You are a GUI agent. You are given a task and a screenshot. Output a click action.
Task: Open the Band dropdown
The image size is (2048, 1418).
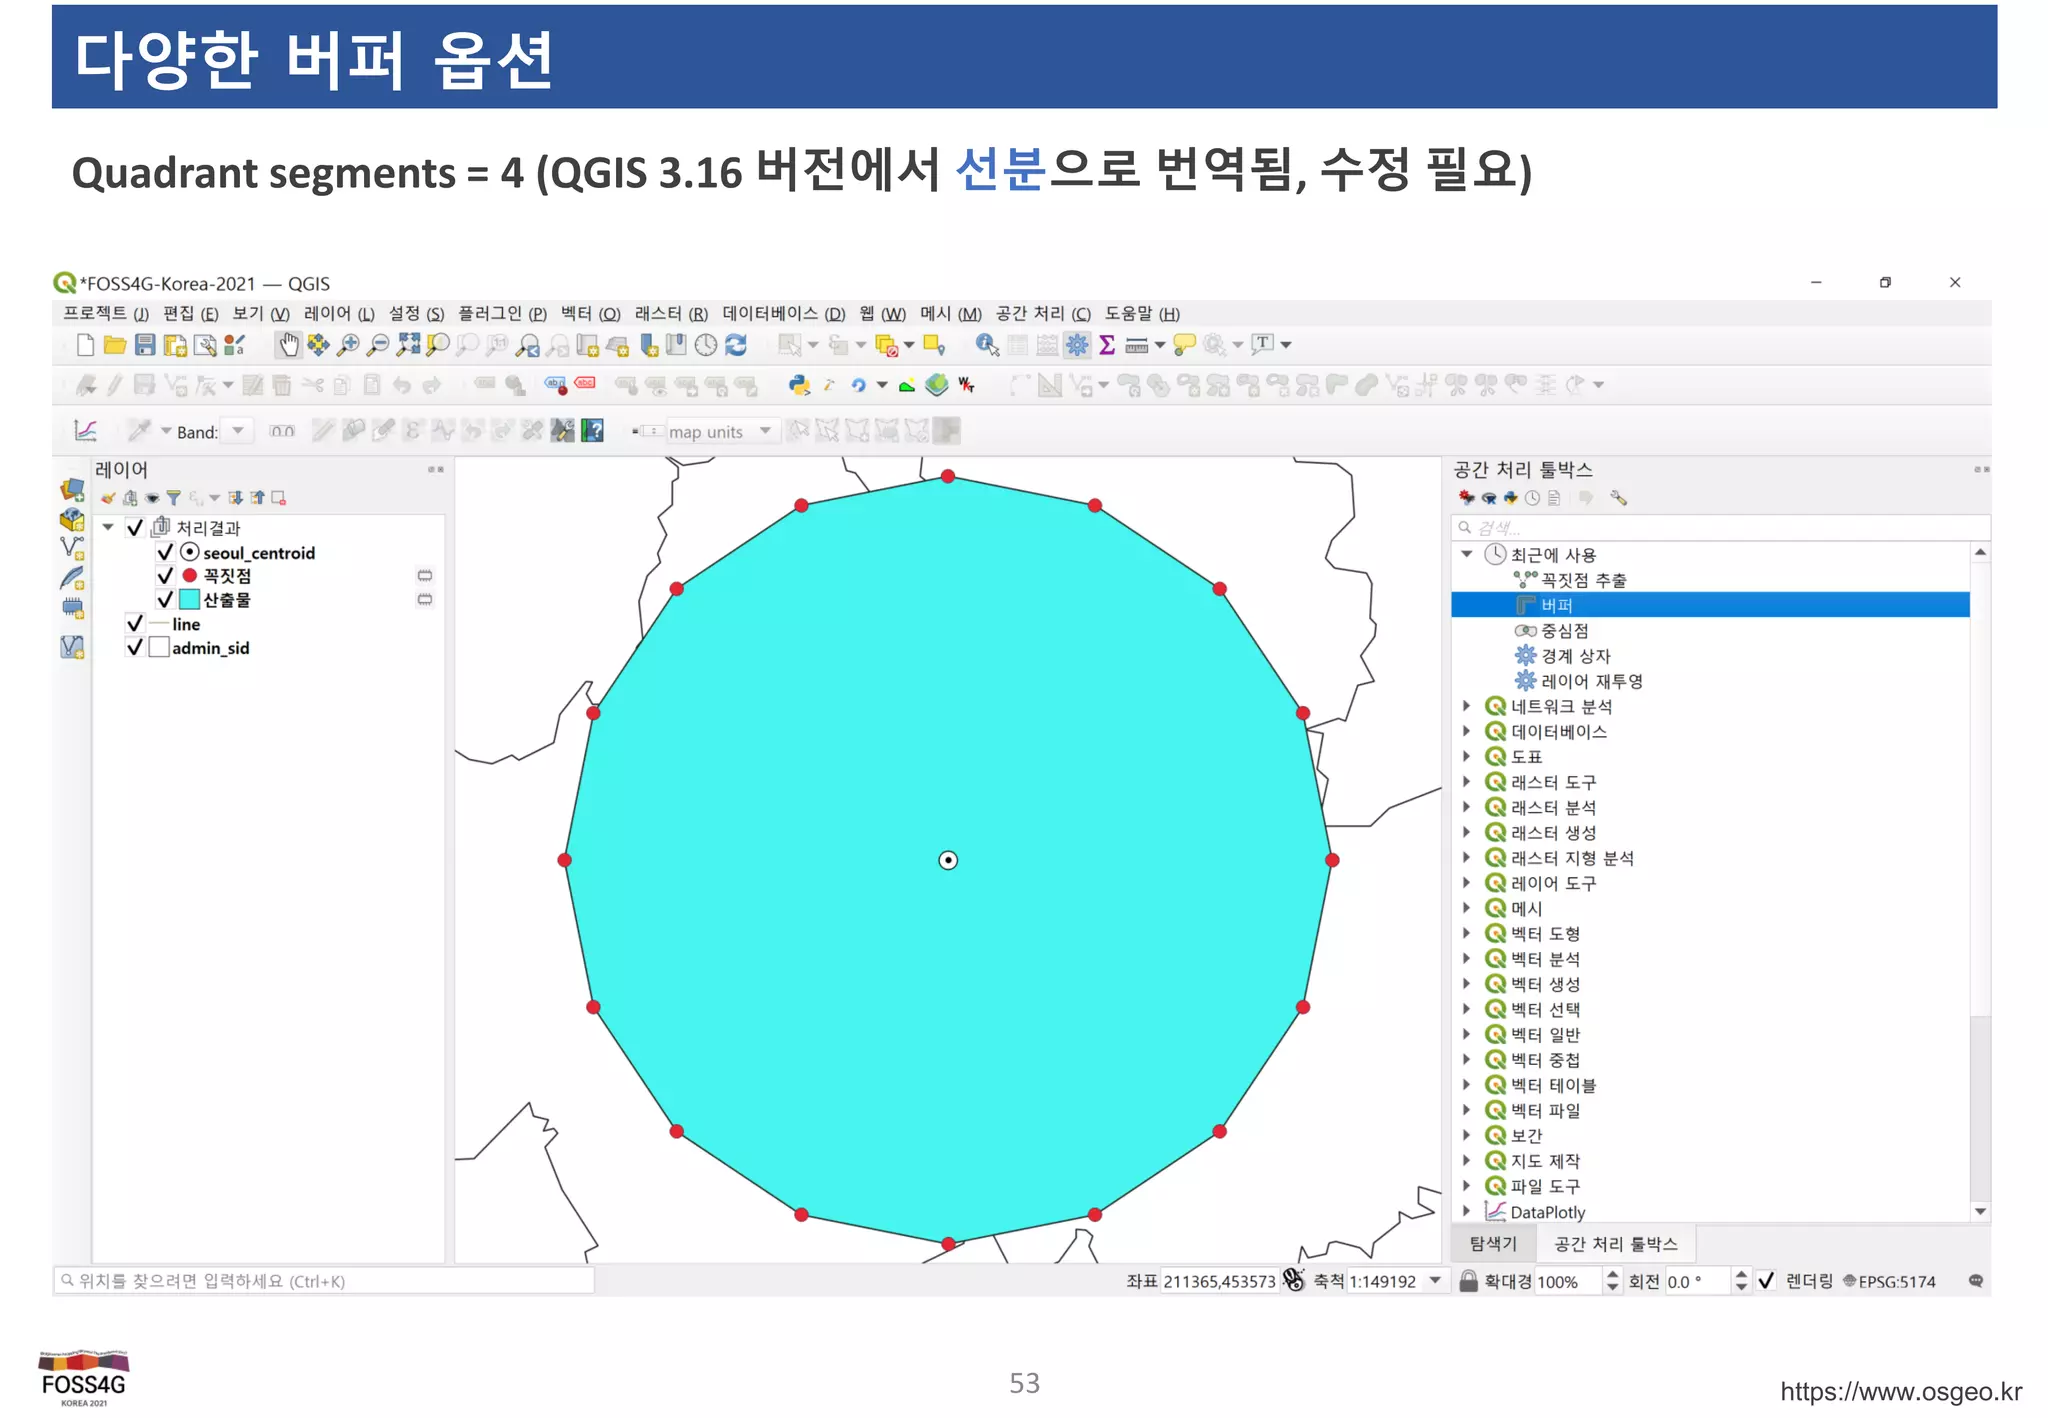238,432
